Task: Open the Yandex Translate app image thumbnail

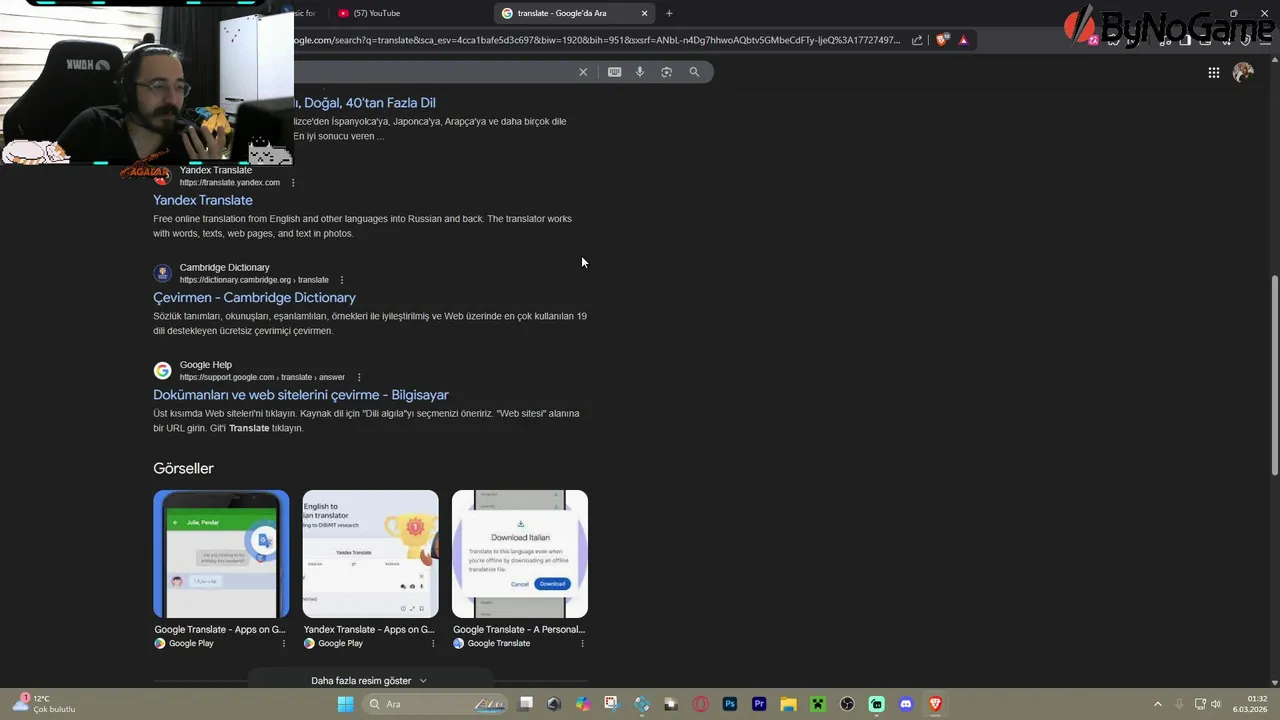Action: click(x=370, y=554)
